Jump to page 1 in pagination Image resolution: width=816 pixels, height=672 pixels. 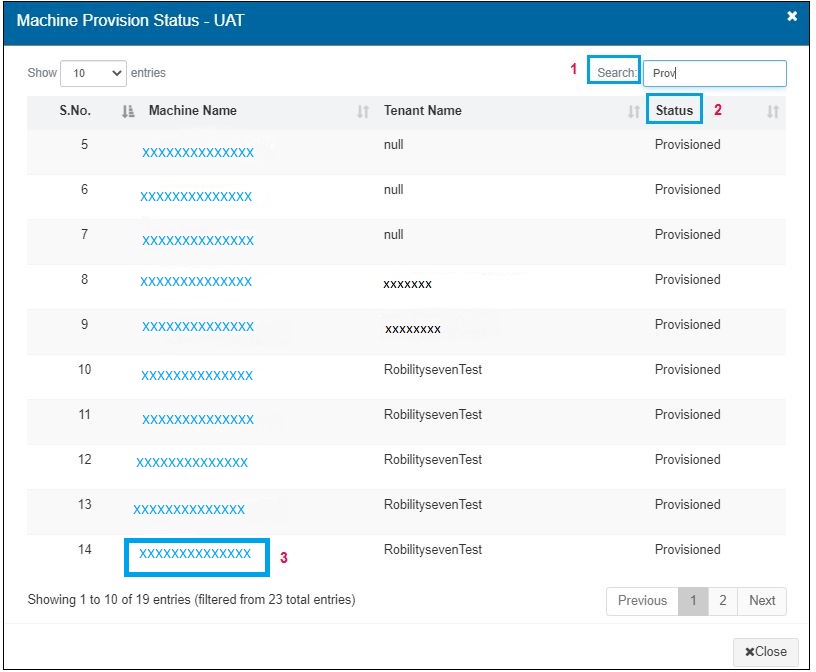[x=692, y=601]
